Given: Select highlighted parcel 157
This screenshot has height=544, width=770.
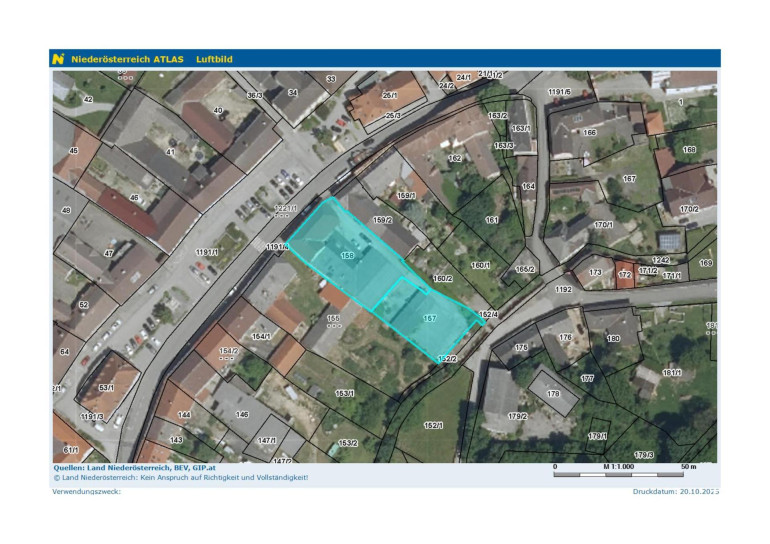Looking at the screenshot, I should pos(429,319).
